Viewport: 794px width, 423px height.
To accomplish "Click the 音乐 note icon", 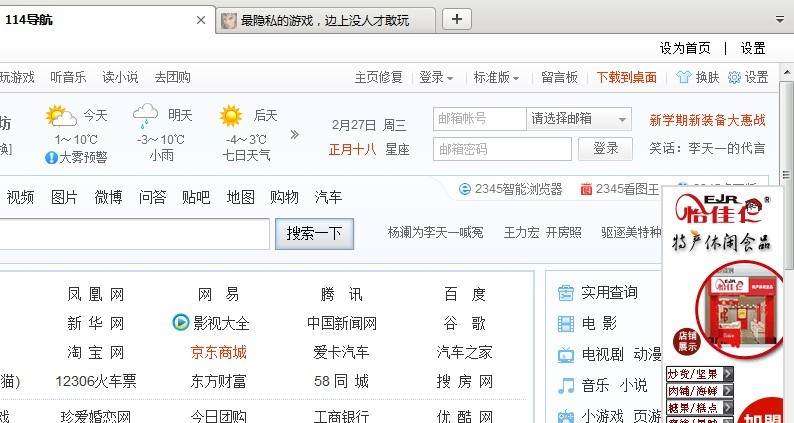I will tap(566, 386).
